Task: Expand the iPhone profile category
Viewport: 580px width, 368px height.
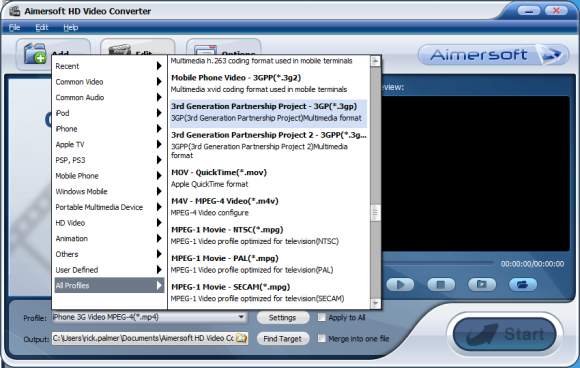Action: click(109, 129)
